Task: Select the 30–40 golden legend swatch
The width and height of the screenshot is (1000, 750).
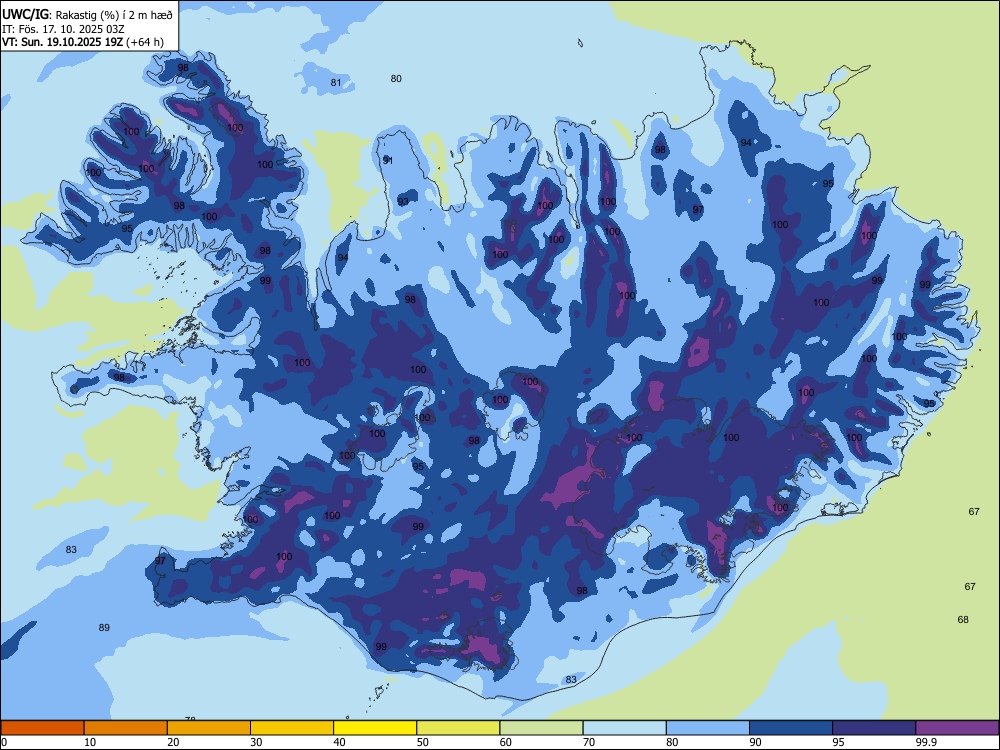Action: (292, 728)
